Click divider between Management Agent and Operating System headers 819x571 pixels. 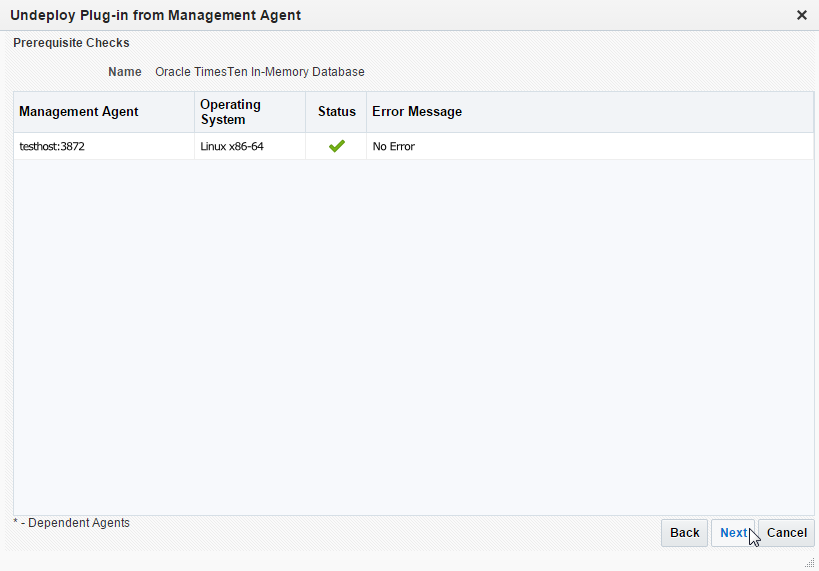(x=194, y=112)
